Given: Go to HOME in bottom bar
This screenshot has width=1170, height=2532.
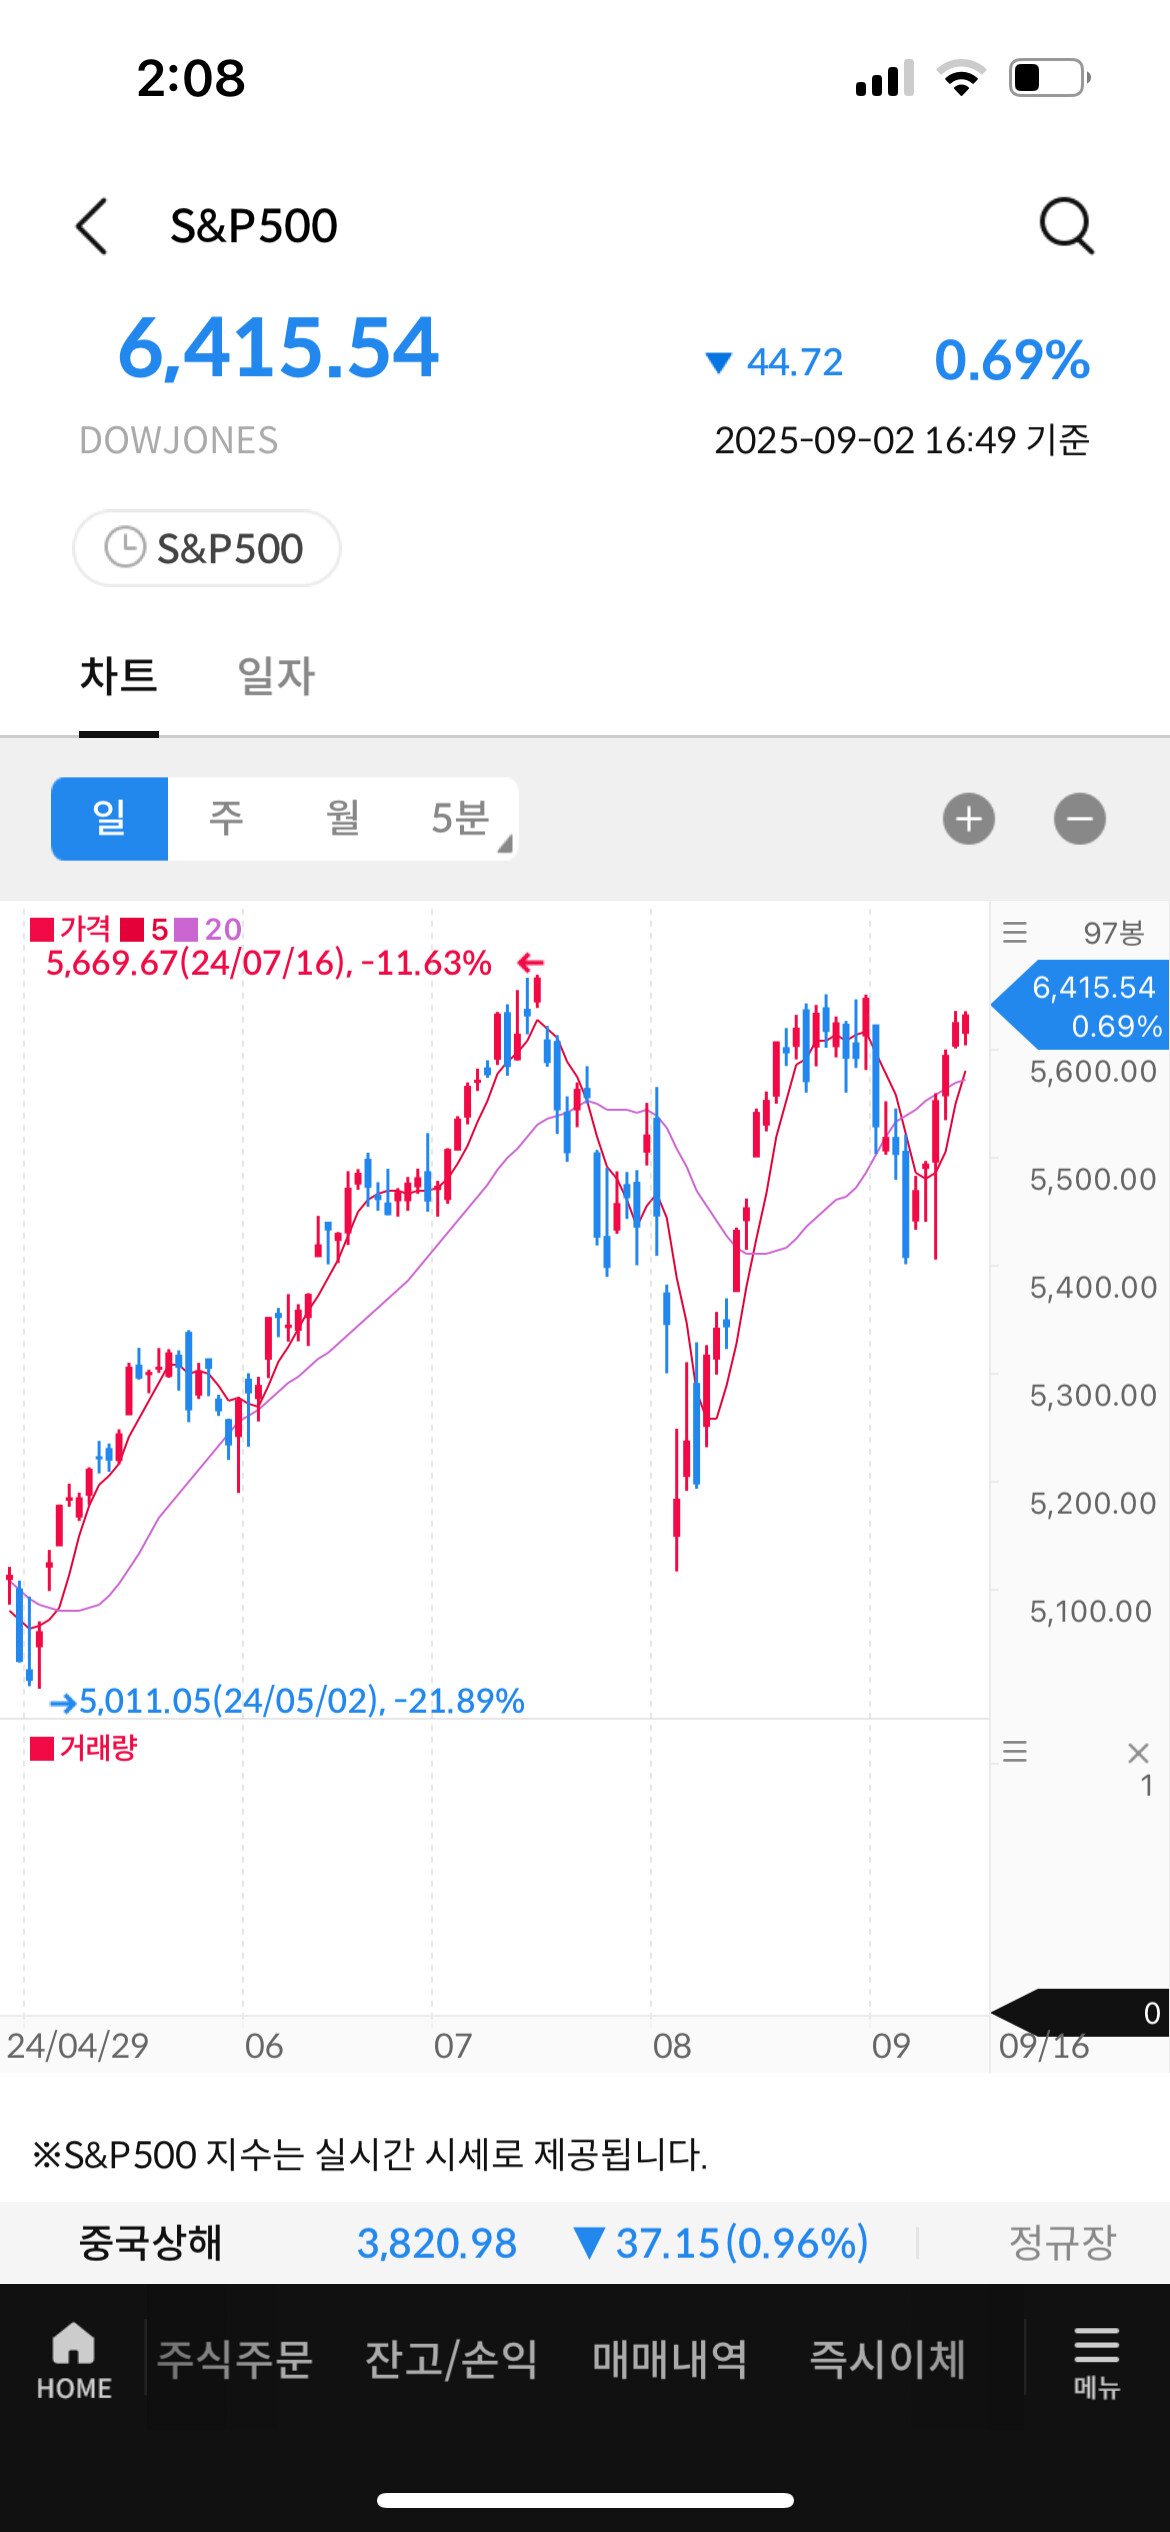Looking at the screenshot, I should pyautogui.click(x=74, y=2361).
